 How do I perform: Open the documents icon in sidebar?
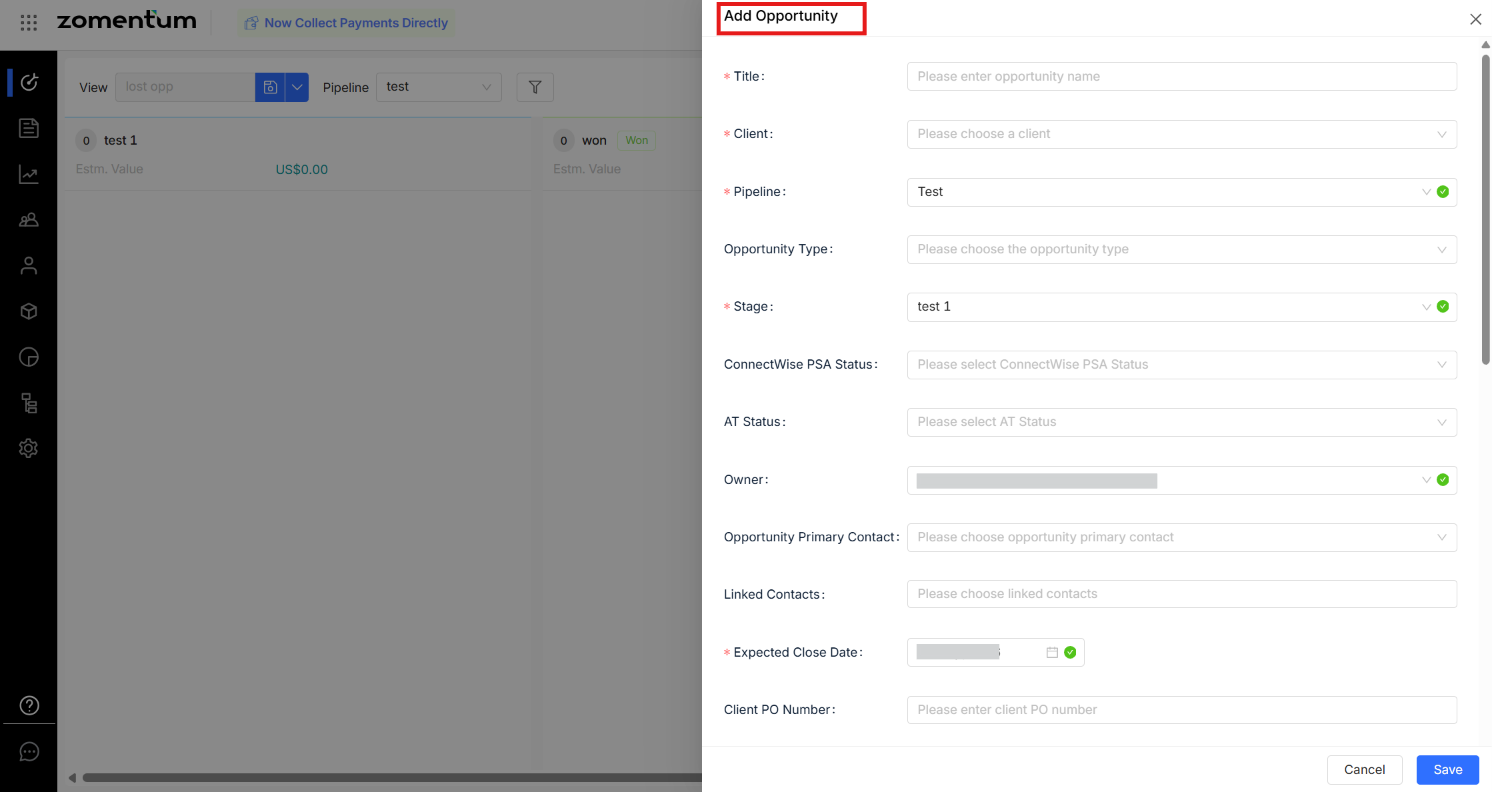[x=29, y=128]
